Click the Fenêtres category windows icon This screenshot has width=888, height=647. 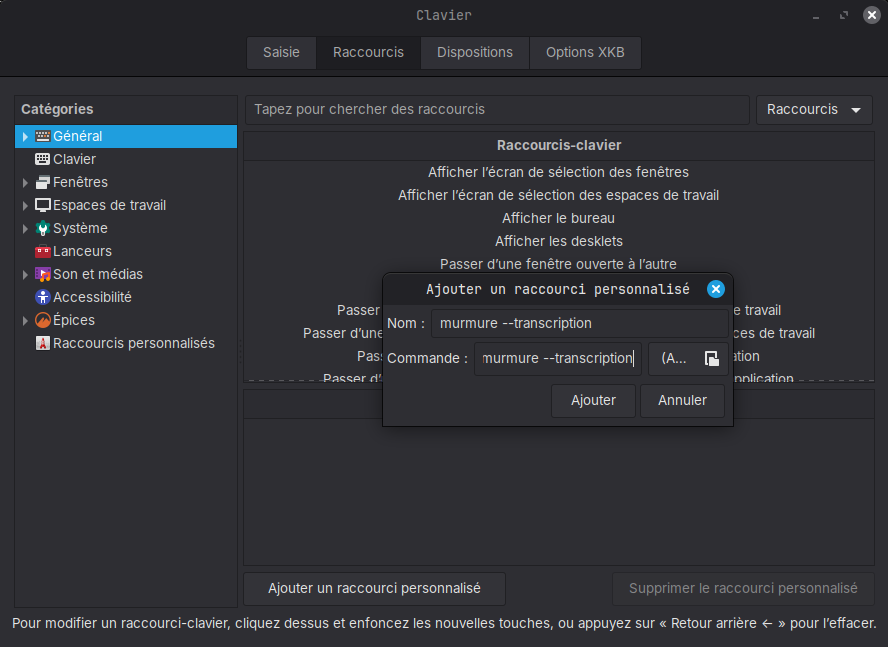(x=42, y=182)
